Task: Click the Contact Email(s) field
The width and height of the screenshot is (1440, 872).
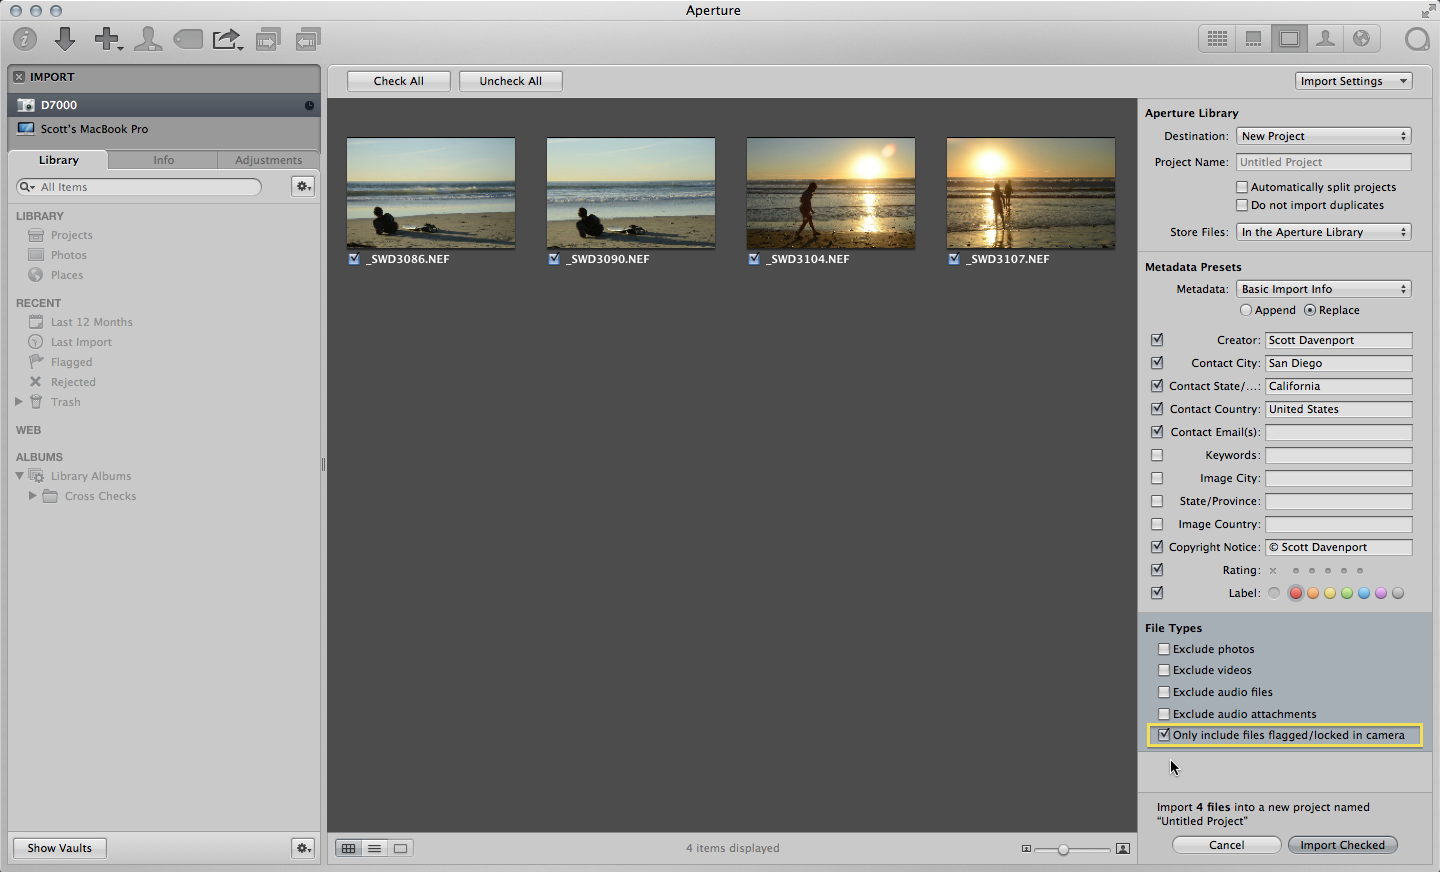Action: click(1339, 432)
